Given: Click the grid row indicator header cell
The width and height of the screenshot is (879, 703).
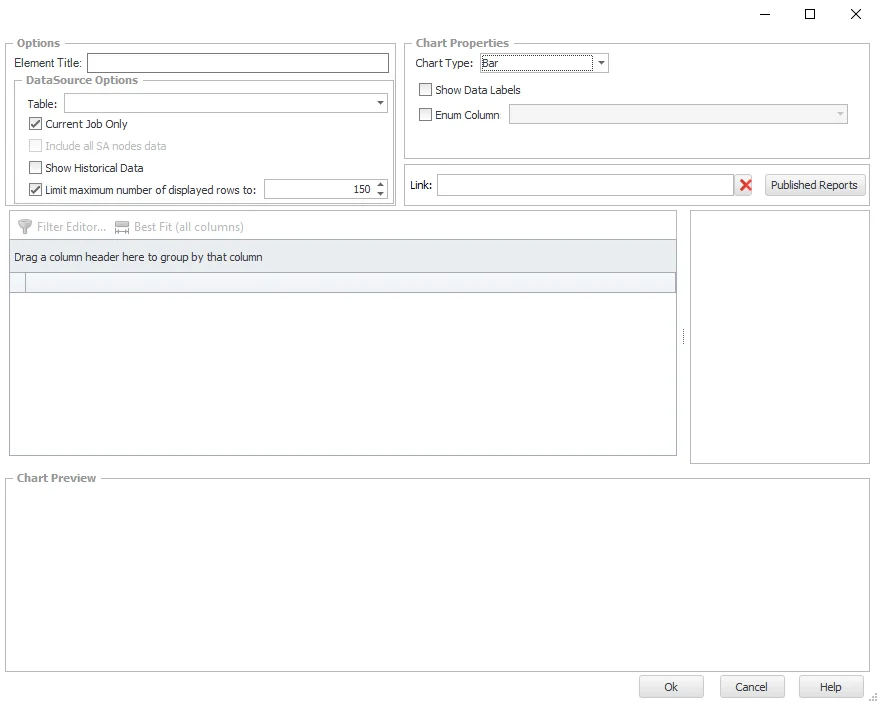Looking at the screenshot, I should pos(18,283).
